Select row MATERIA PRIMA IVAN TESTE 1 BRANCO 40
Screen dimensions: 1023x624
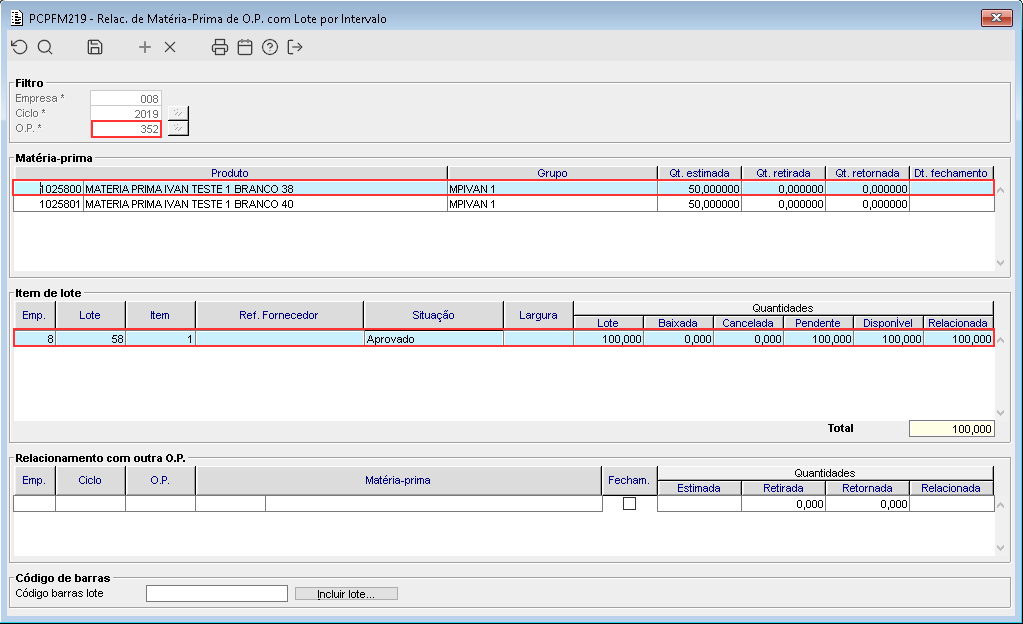(x=504, y=204)
